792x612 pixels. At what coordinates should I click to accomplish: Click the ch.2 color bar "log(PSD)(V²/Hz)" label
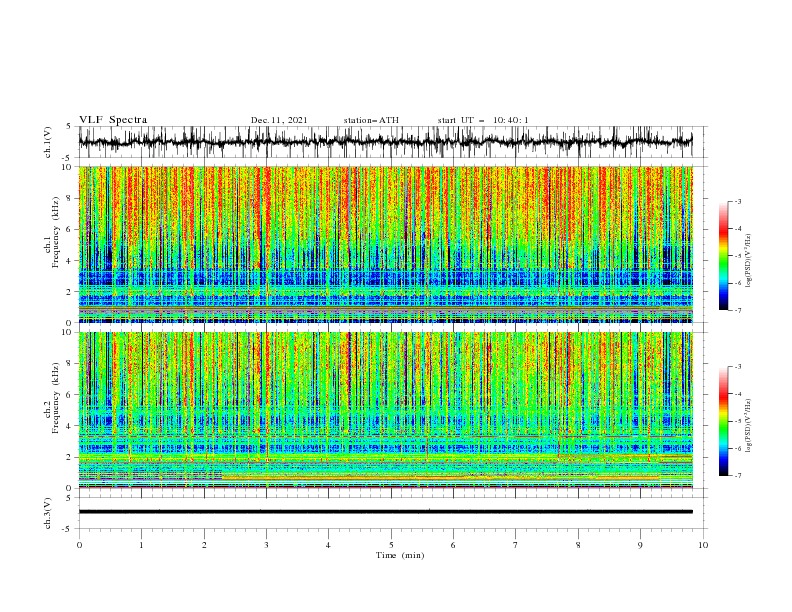(x=748, y=426)
